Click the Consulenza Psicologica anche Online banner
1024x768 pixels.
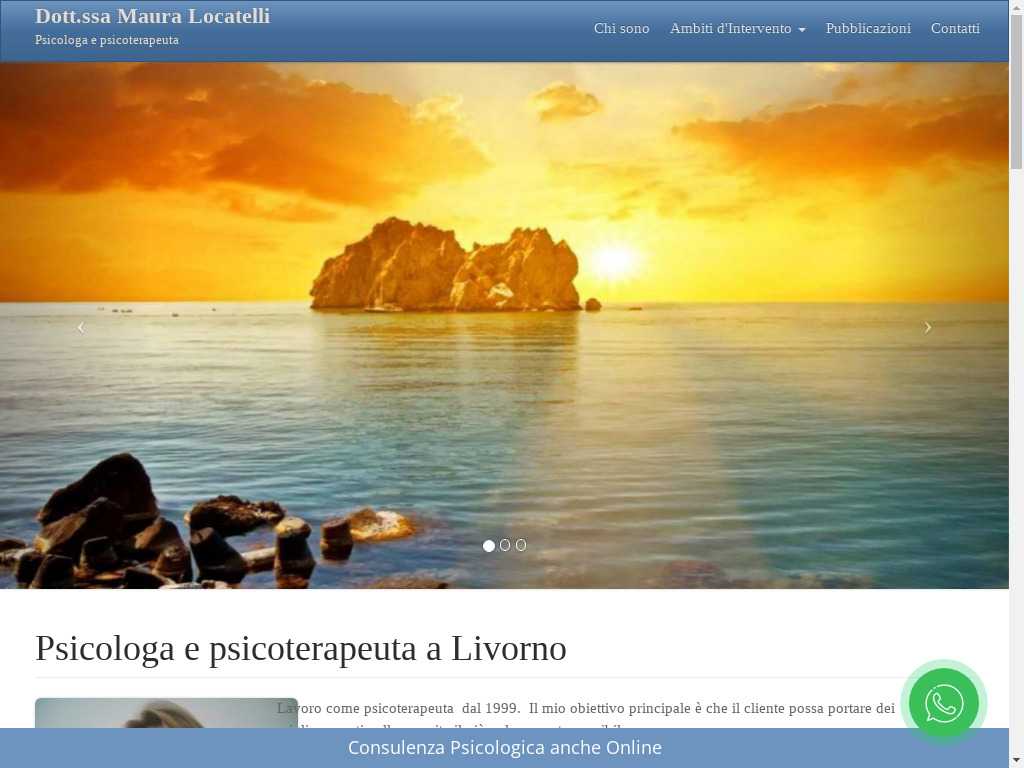pos(504,748)
